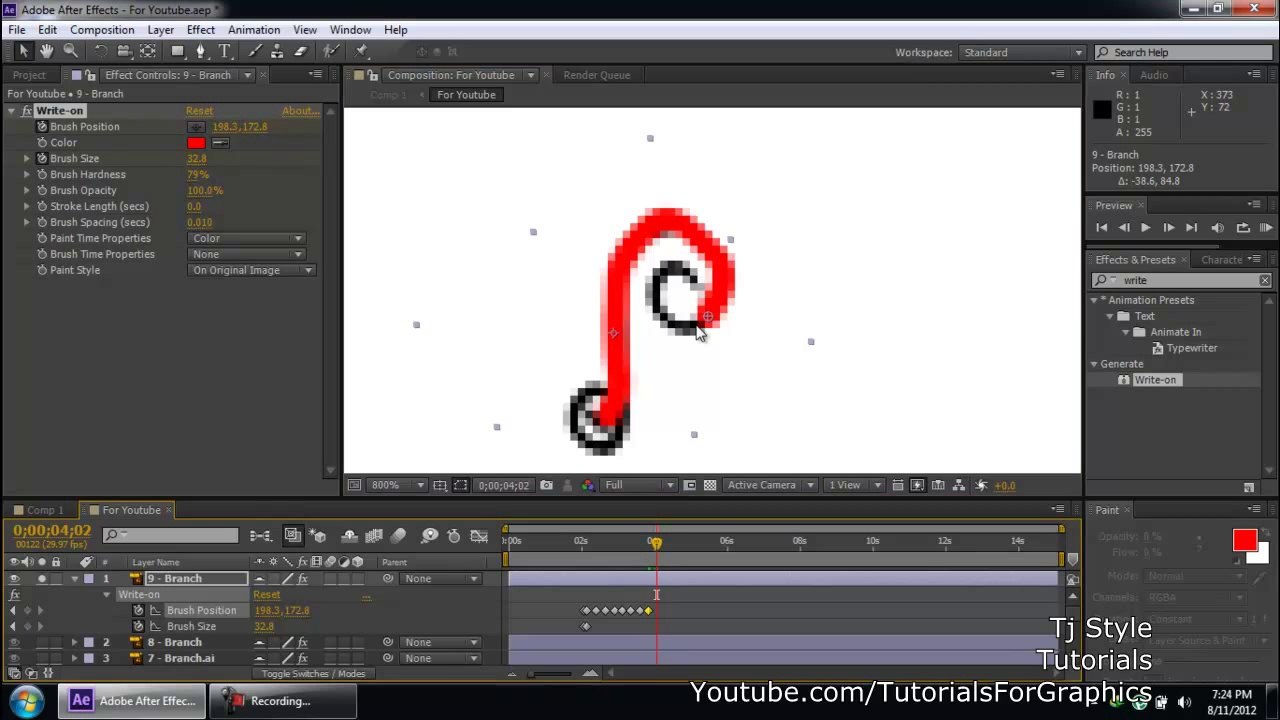Click the Brainstorm icon in timeline
1280x720 pixels.
click(x=429, y=536)
